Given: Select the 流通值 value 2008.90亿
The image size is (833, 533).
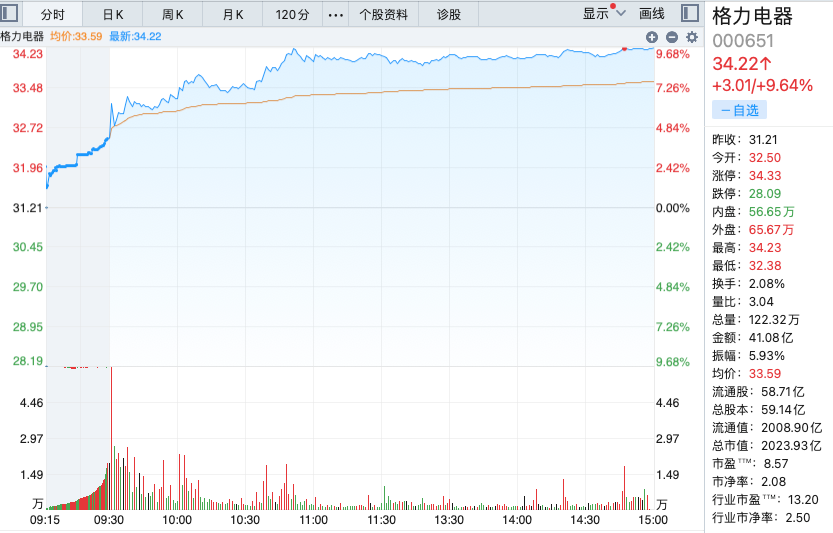Looking at the screenshot, I should click(791, 428).
